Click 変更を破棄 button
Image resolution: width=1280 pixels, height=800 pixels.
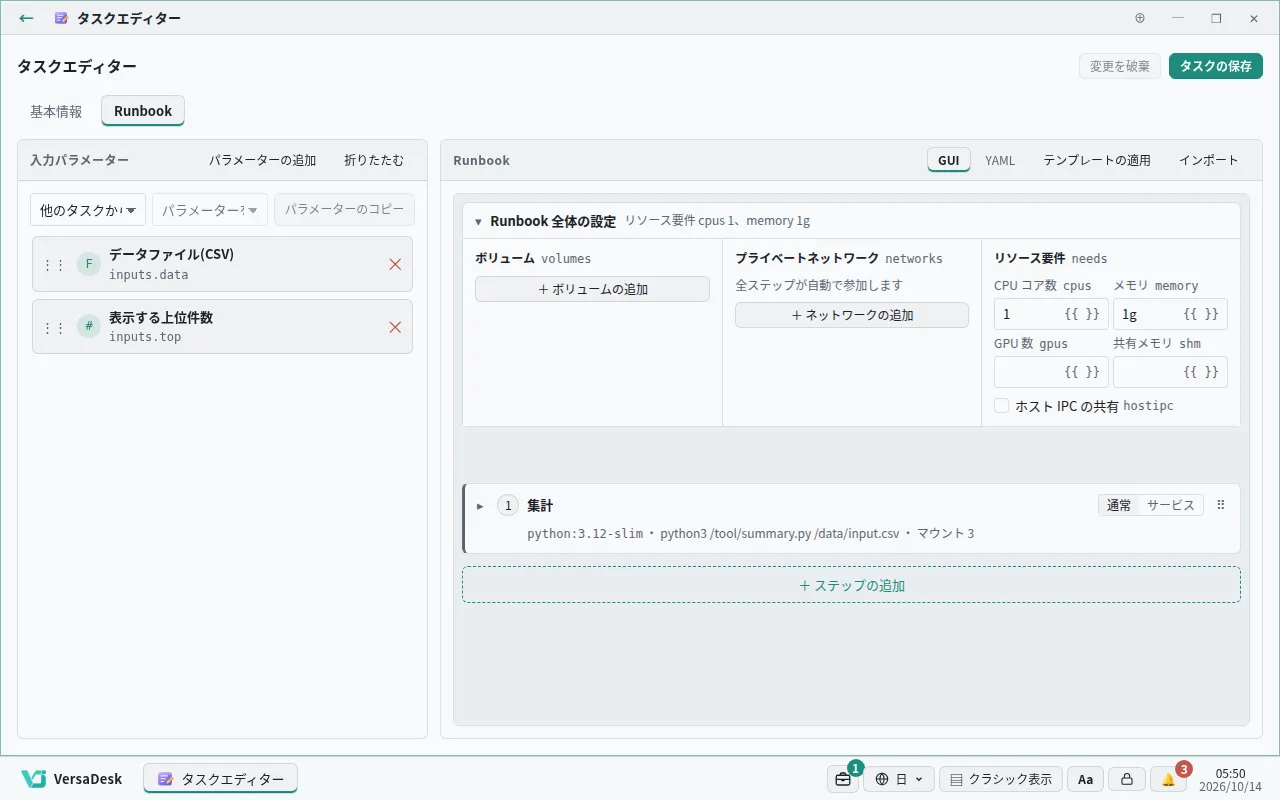click(1120, 66)
